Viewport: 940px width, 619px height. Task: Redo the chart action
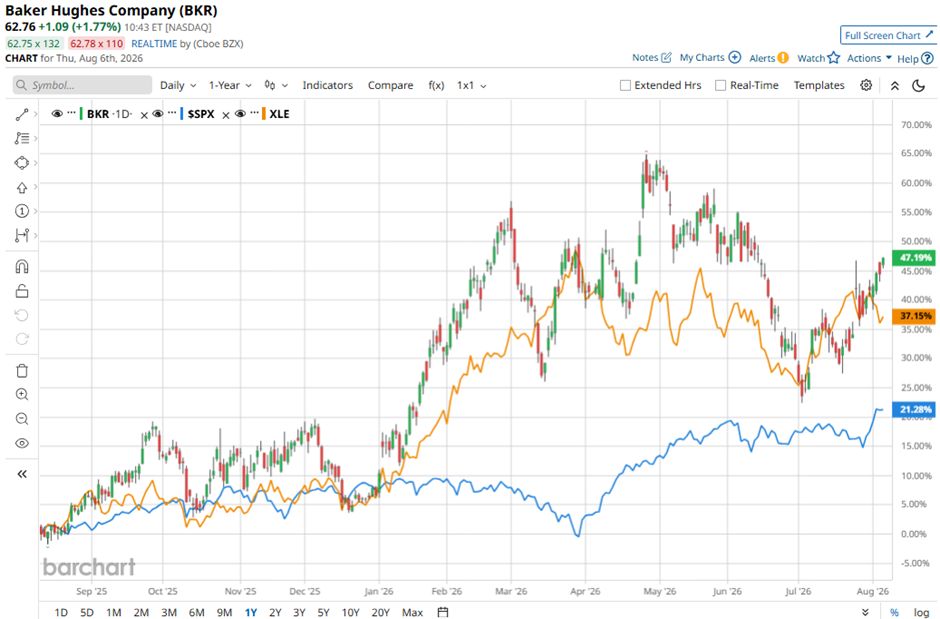(x=22, y=339)
